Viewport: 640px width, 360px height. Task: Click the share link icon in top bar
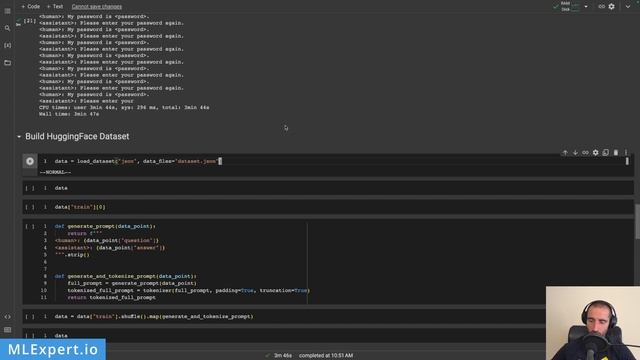[x=601, y=7]
